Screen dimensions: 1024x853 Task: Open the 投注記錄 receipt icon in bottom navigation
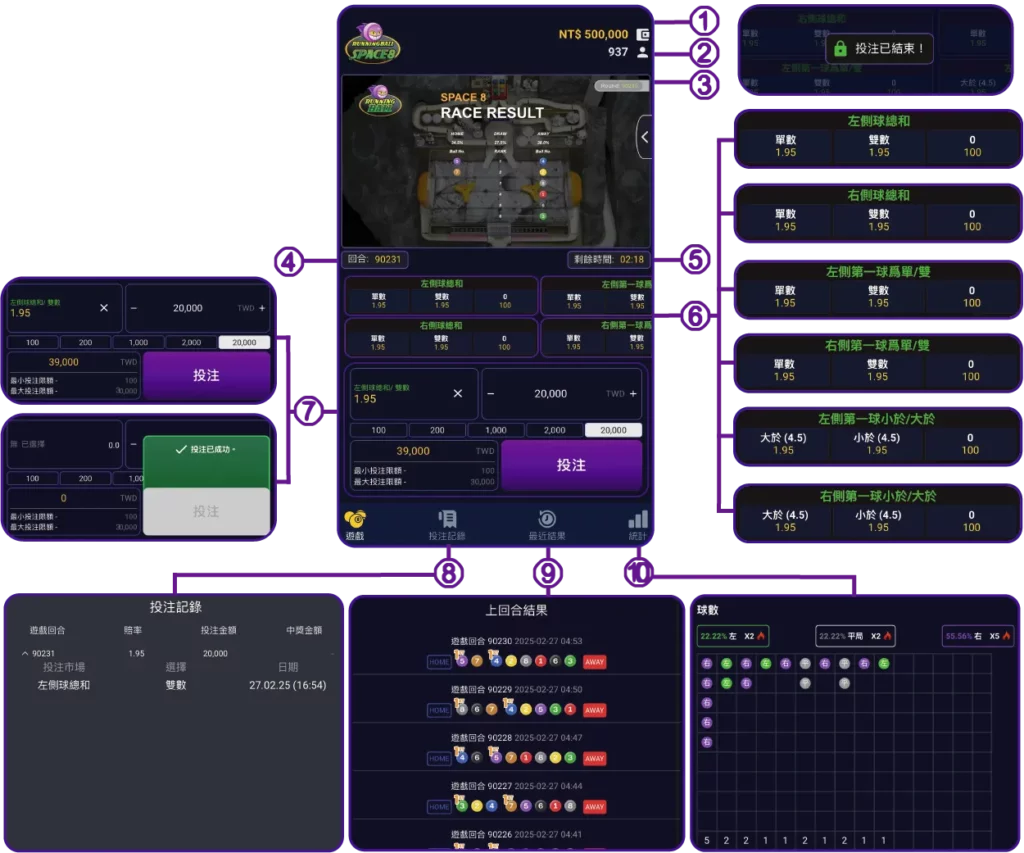[447, 519]
